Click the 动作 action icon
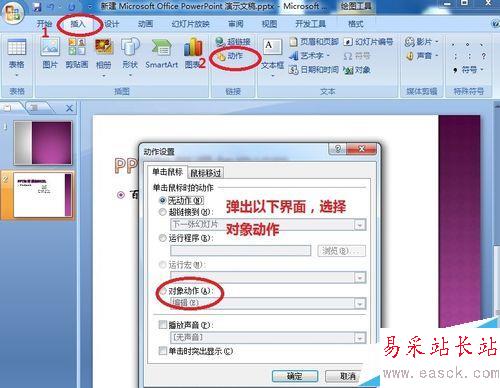 click(230, 56)
